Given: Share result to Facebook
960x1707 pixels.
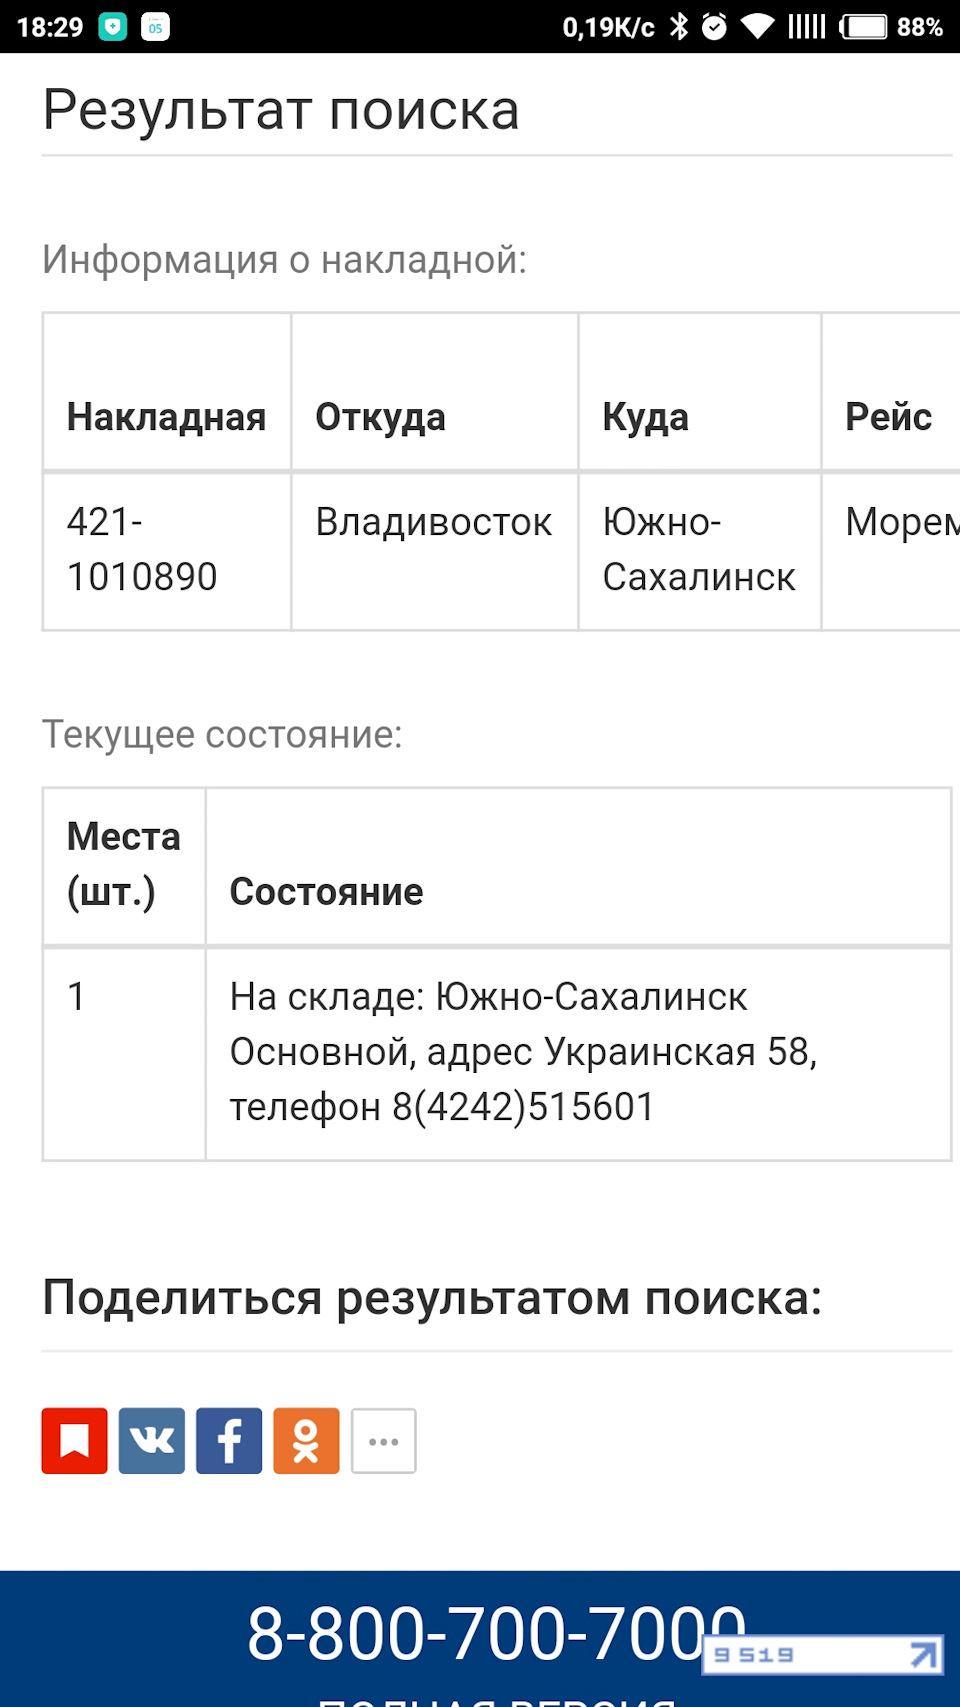Looking at the screenshot, I should 228,1440.
